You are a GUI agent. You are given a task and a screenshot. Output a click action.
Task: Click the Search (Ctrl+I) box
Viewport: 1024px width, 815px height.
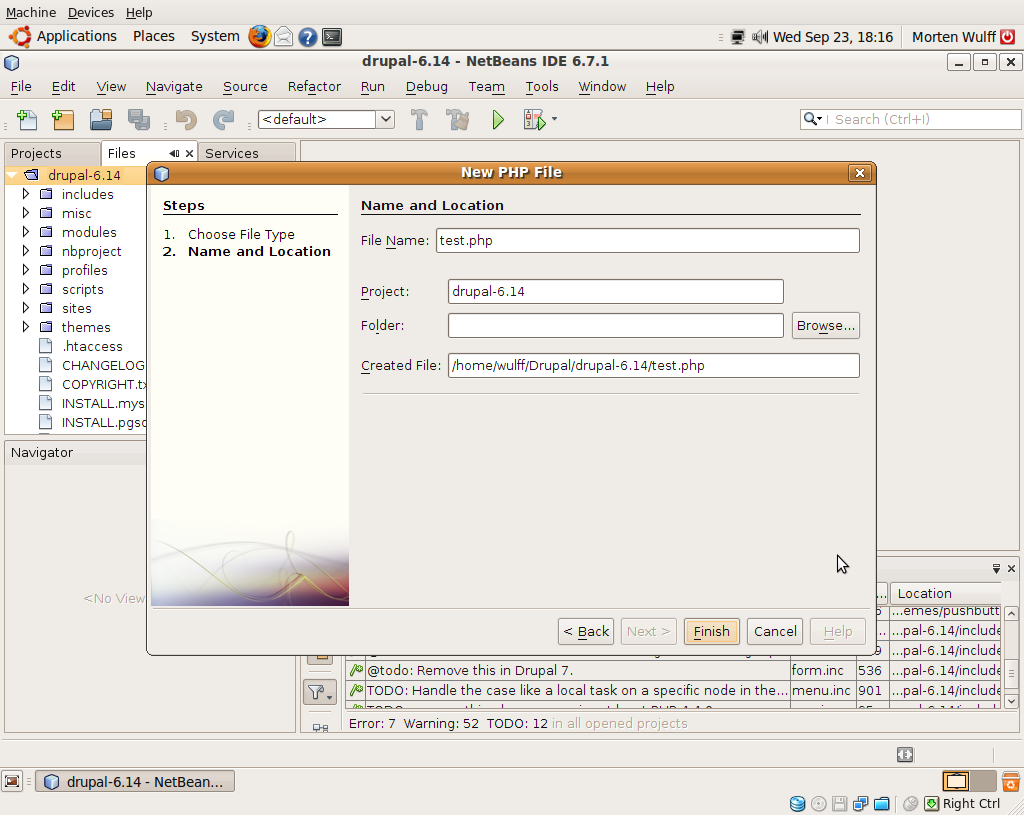[x=910, y=119]
